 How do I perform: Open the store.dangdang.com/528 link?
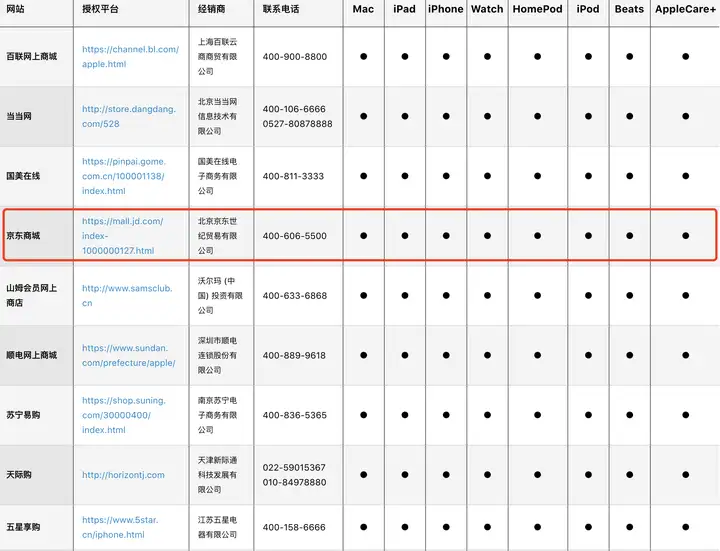[129, 116]
